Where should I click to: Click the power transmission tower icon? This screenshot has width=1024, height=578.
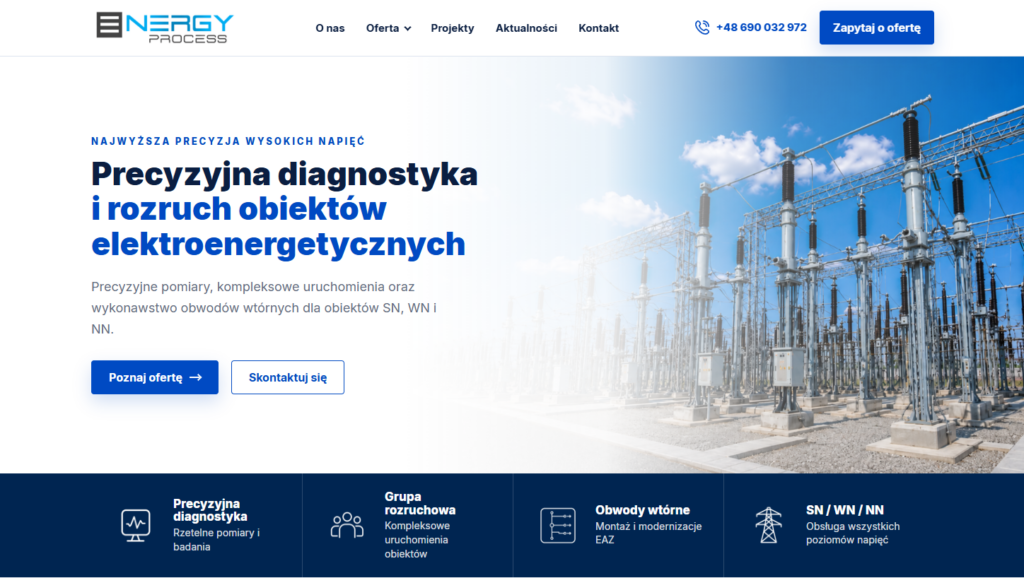click(x=769, y=525)
